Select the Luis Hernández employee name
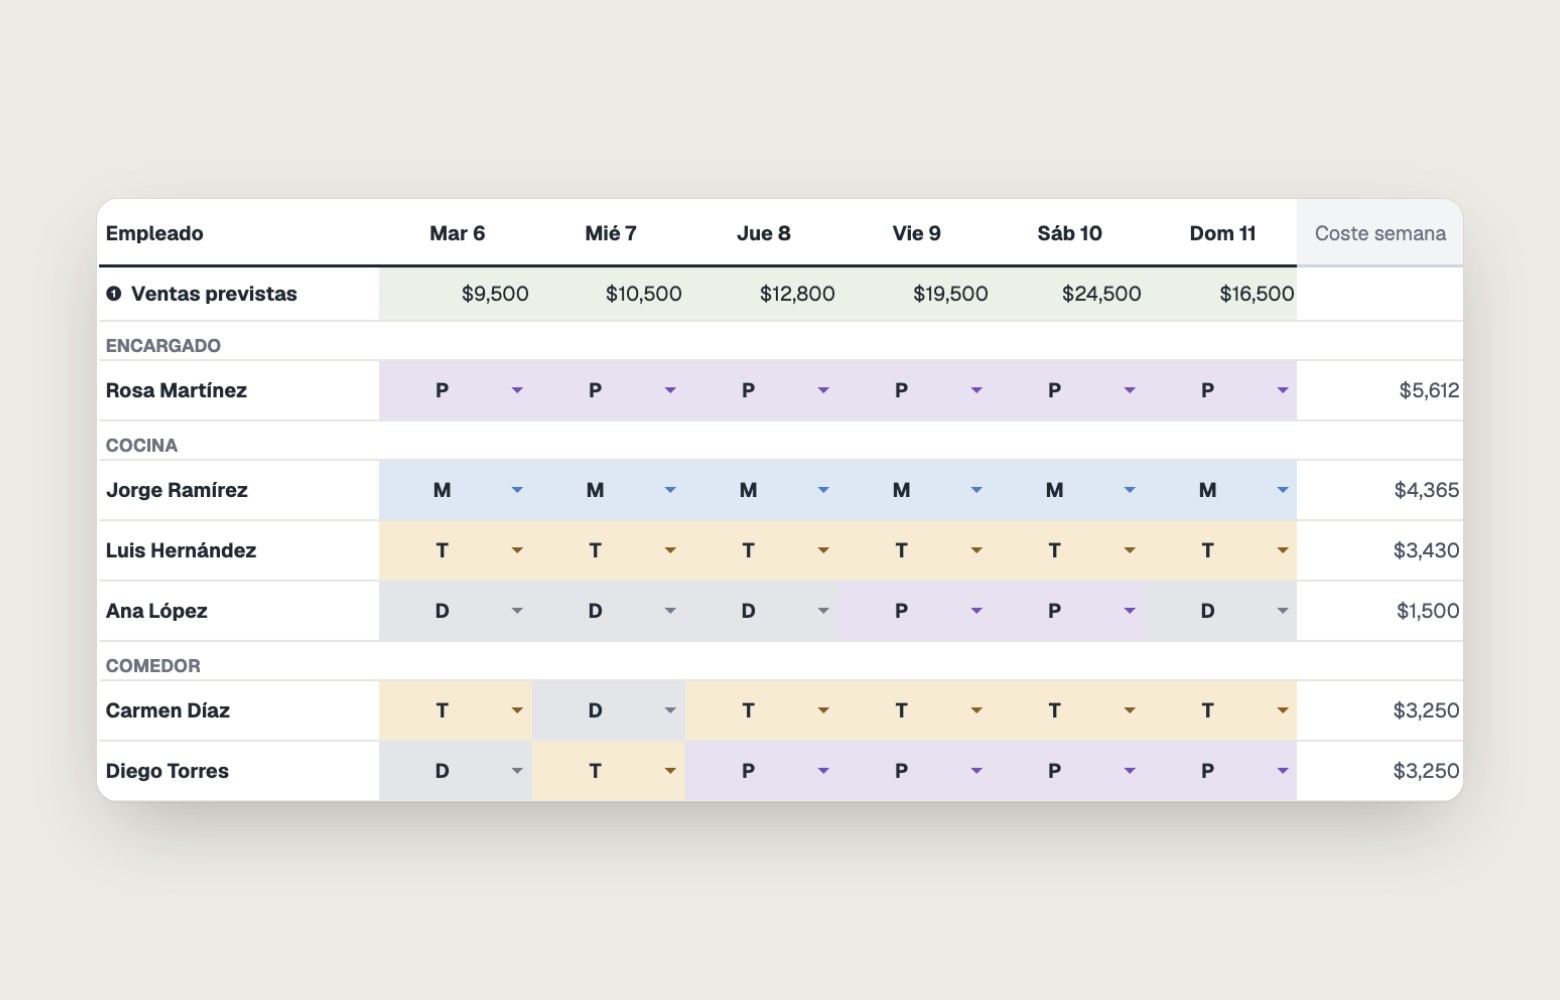The height and width of the screenshot is (1000, 1560). pos(181,550)
